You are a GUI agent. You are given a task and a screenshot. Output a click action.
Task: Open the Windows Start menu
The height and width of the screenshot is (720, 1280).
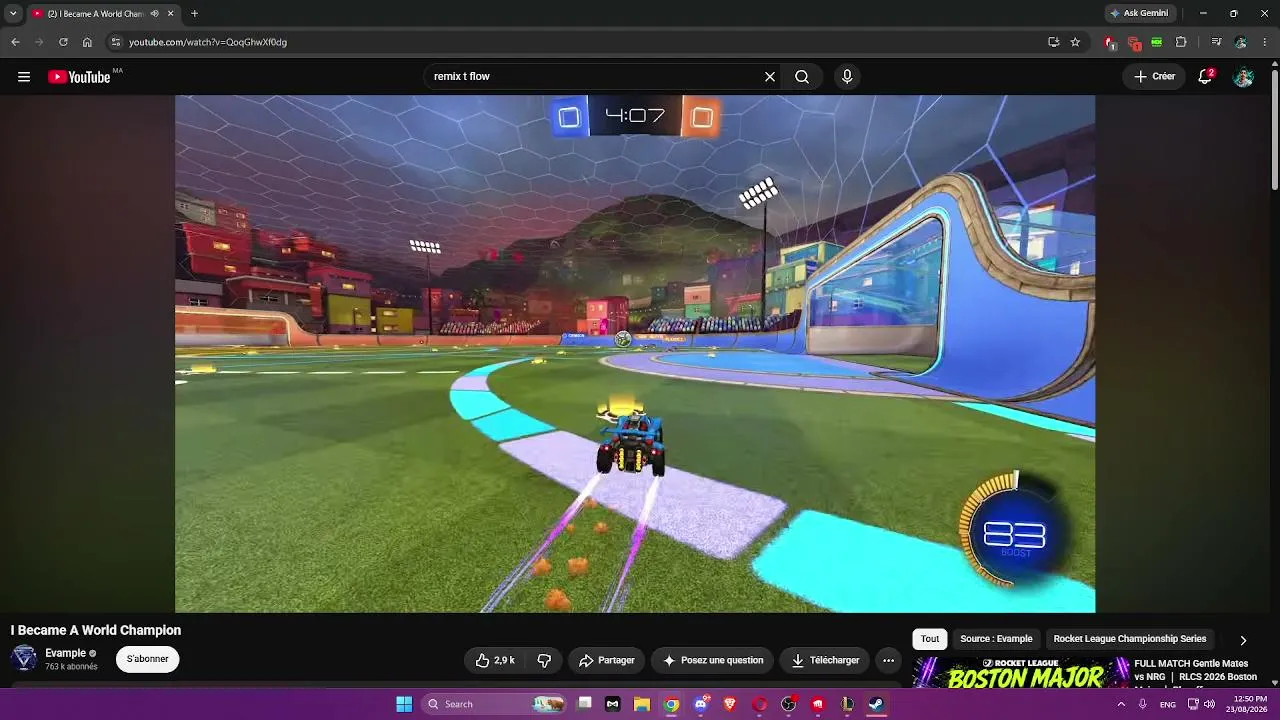[x=404, y=704]
